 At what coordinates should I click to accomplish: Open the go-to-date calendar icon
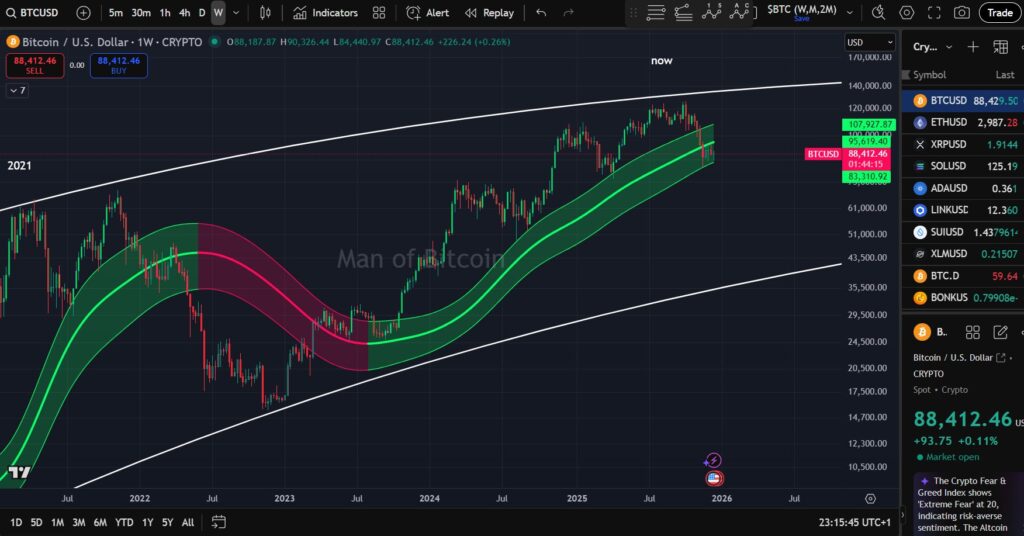[x=219, y=522]
